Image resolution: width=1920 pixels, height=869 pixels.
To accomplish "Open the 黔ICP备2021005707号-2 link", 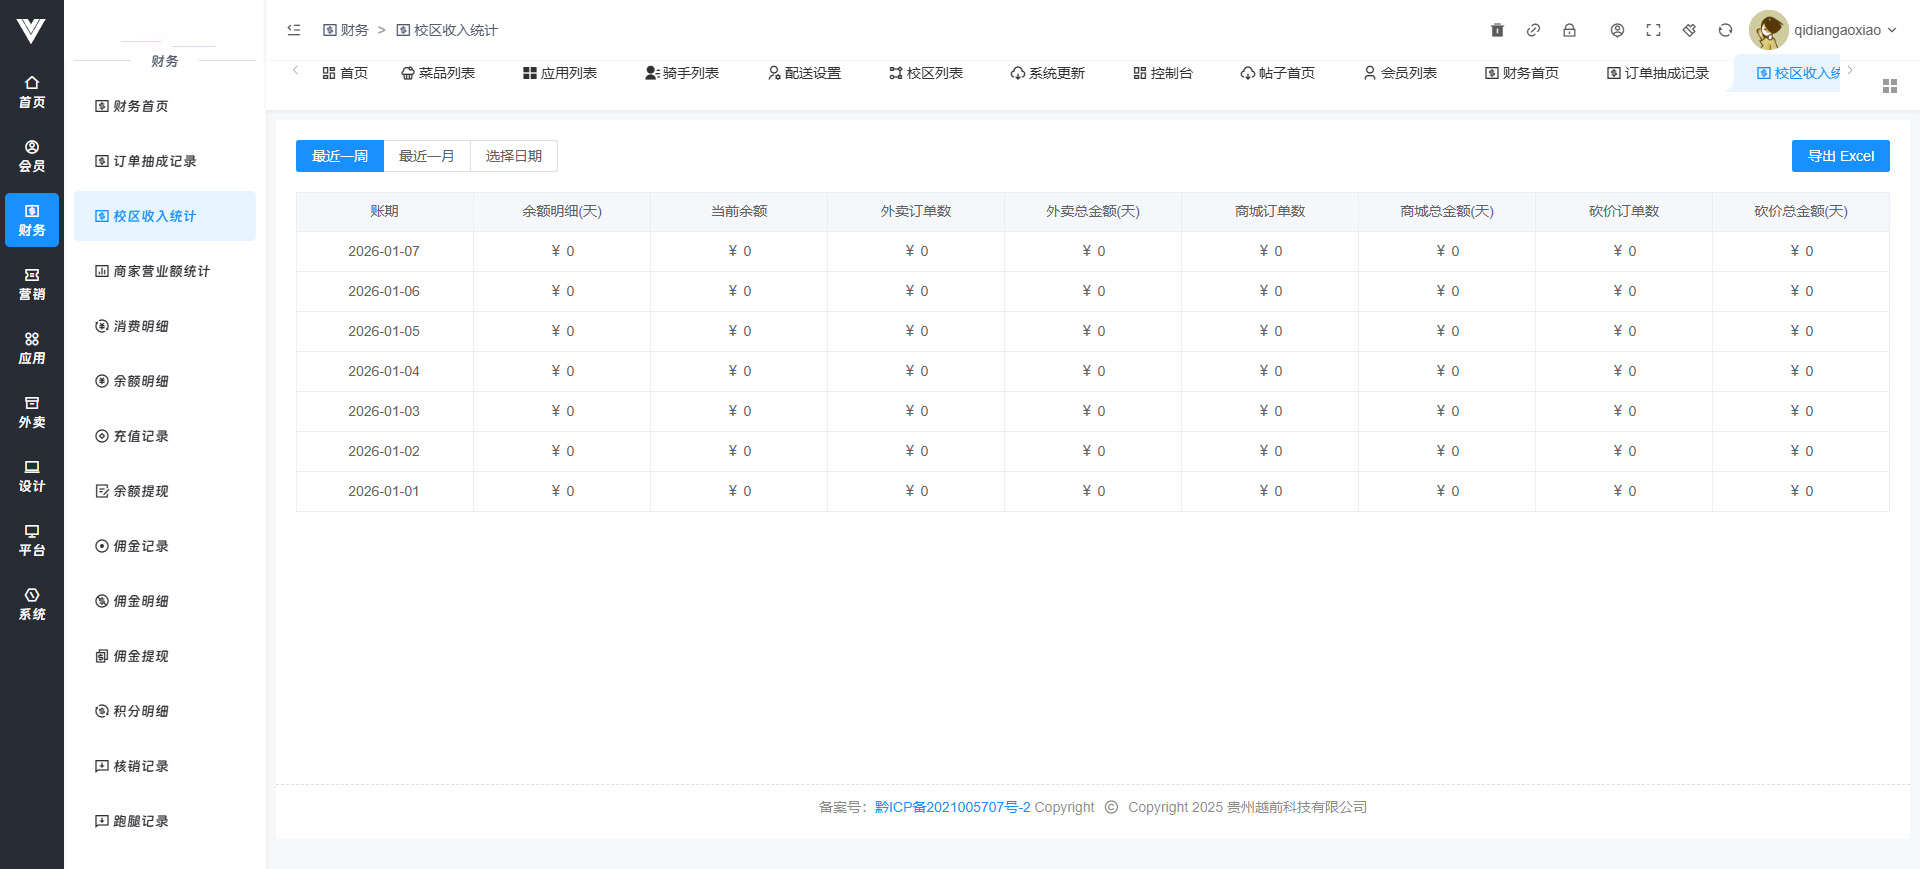I will tap(952, 807).
